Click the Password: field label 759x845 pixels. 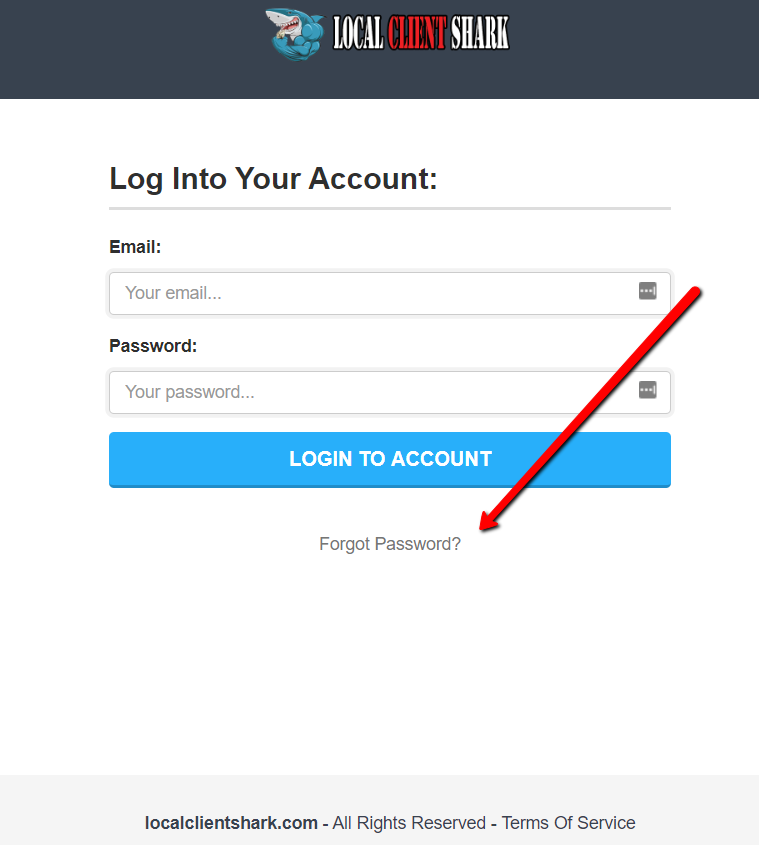(x=153, y=345)
